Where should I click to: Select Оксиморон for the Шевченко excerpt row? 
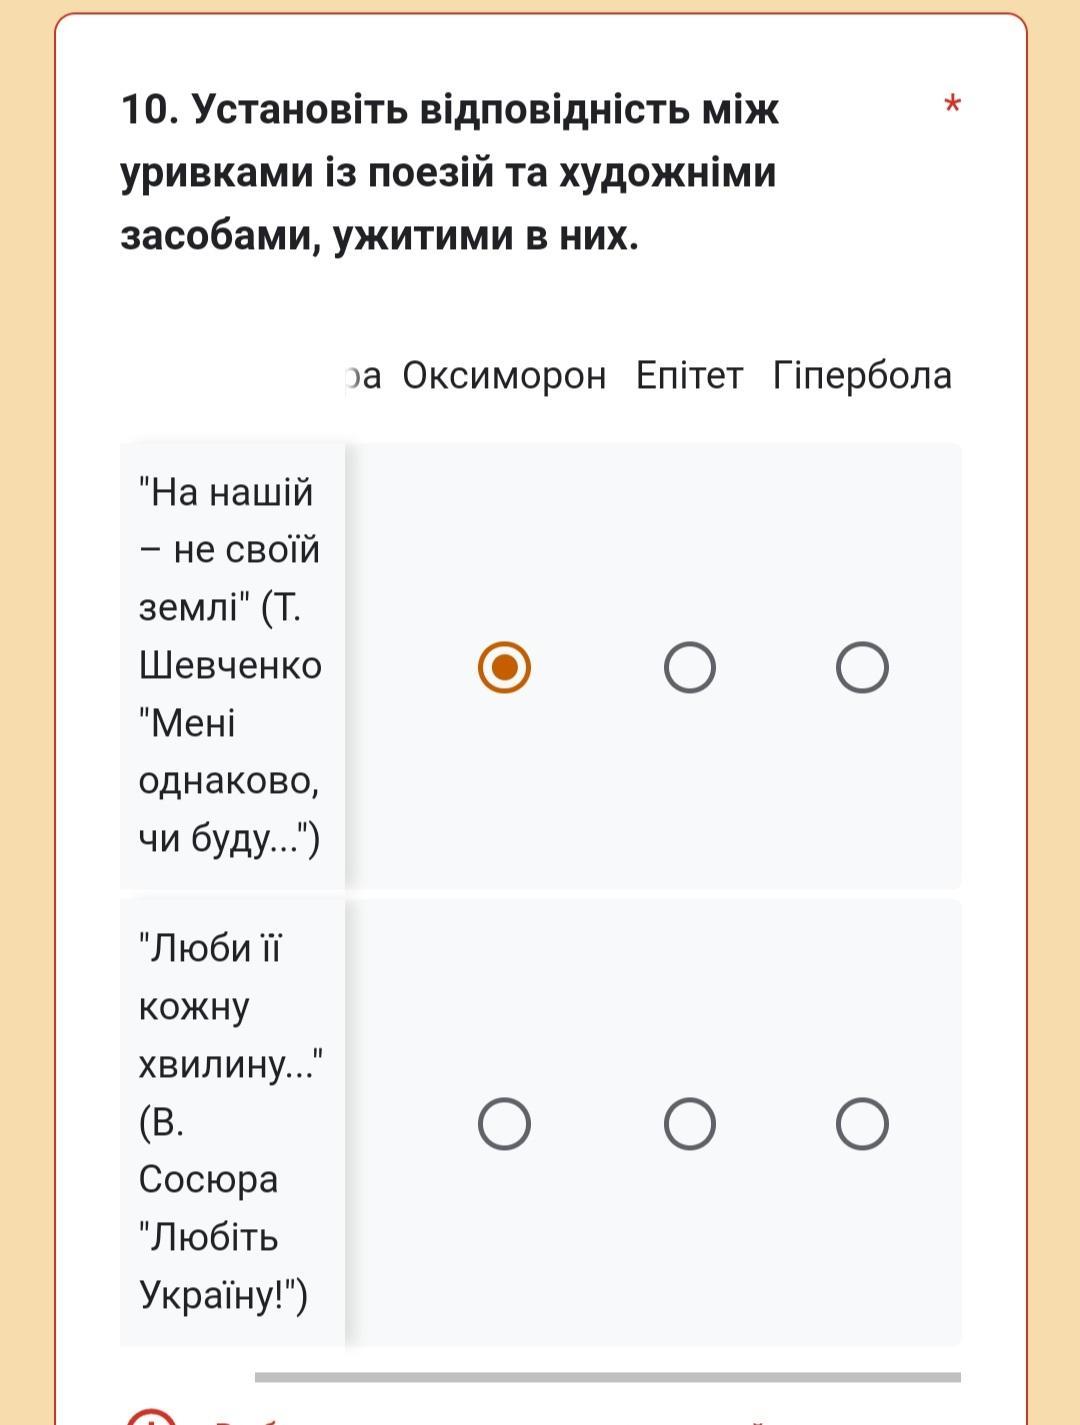[504, 667]
